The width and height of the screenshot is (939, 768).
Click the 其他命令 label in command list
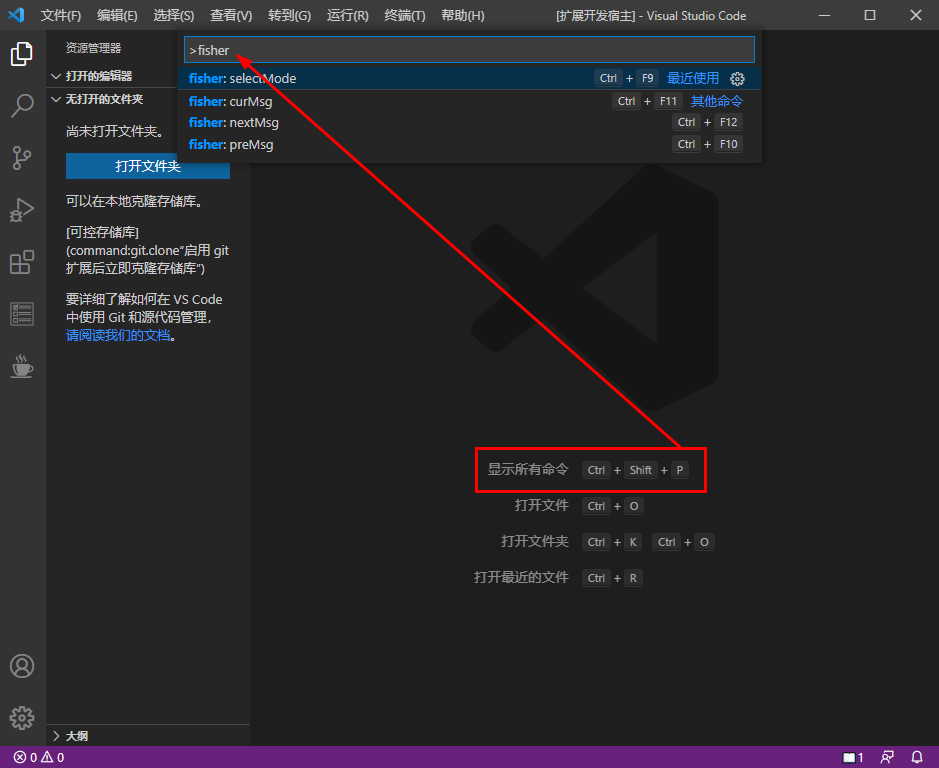coord(717,101)
